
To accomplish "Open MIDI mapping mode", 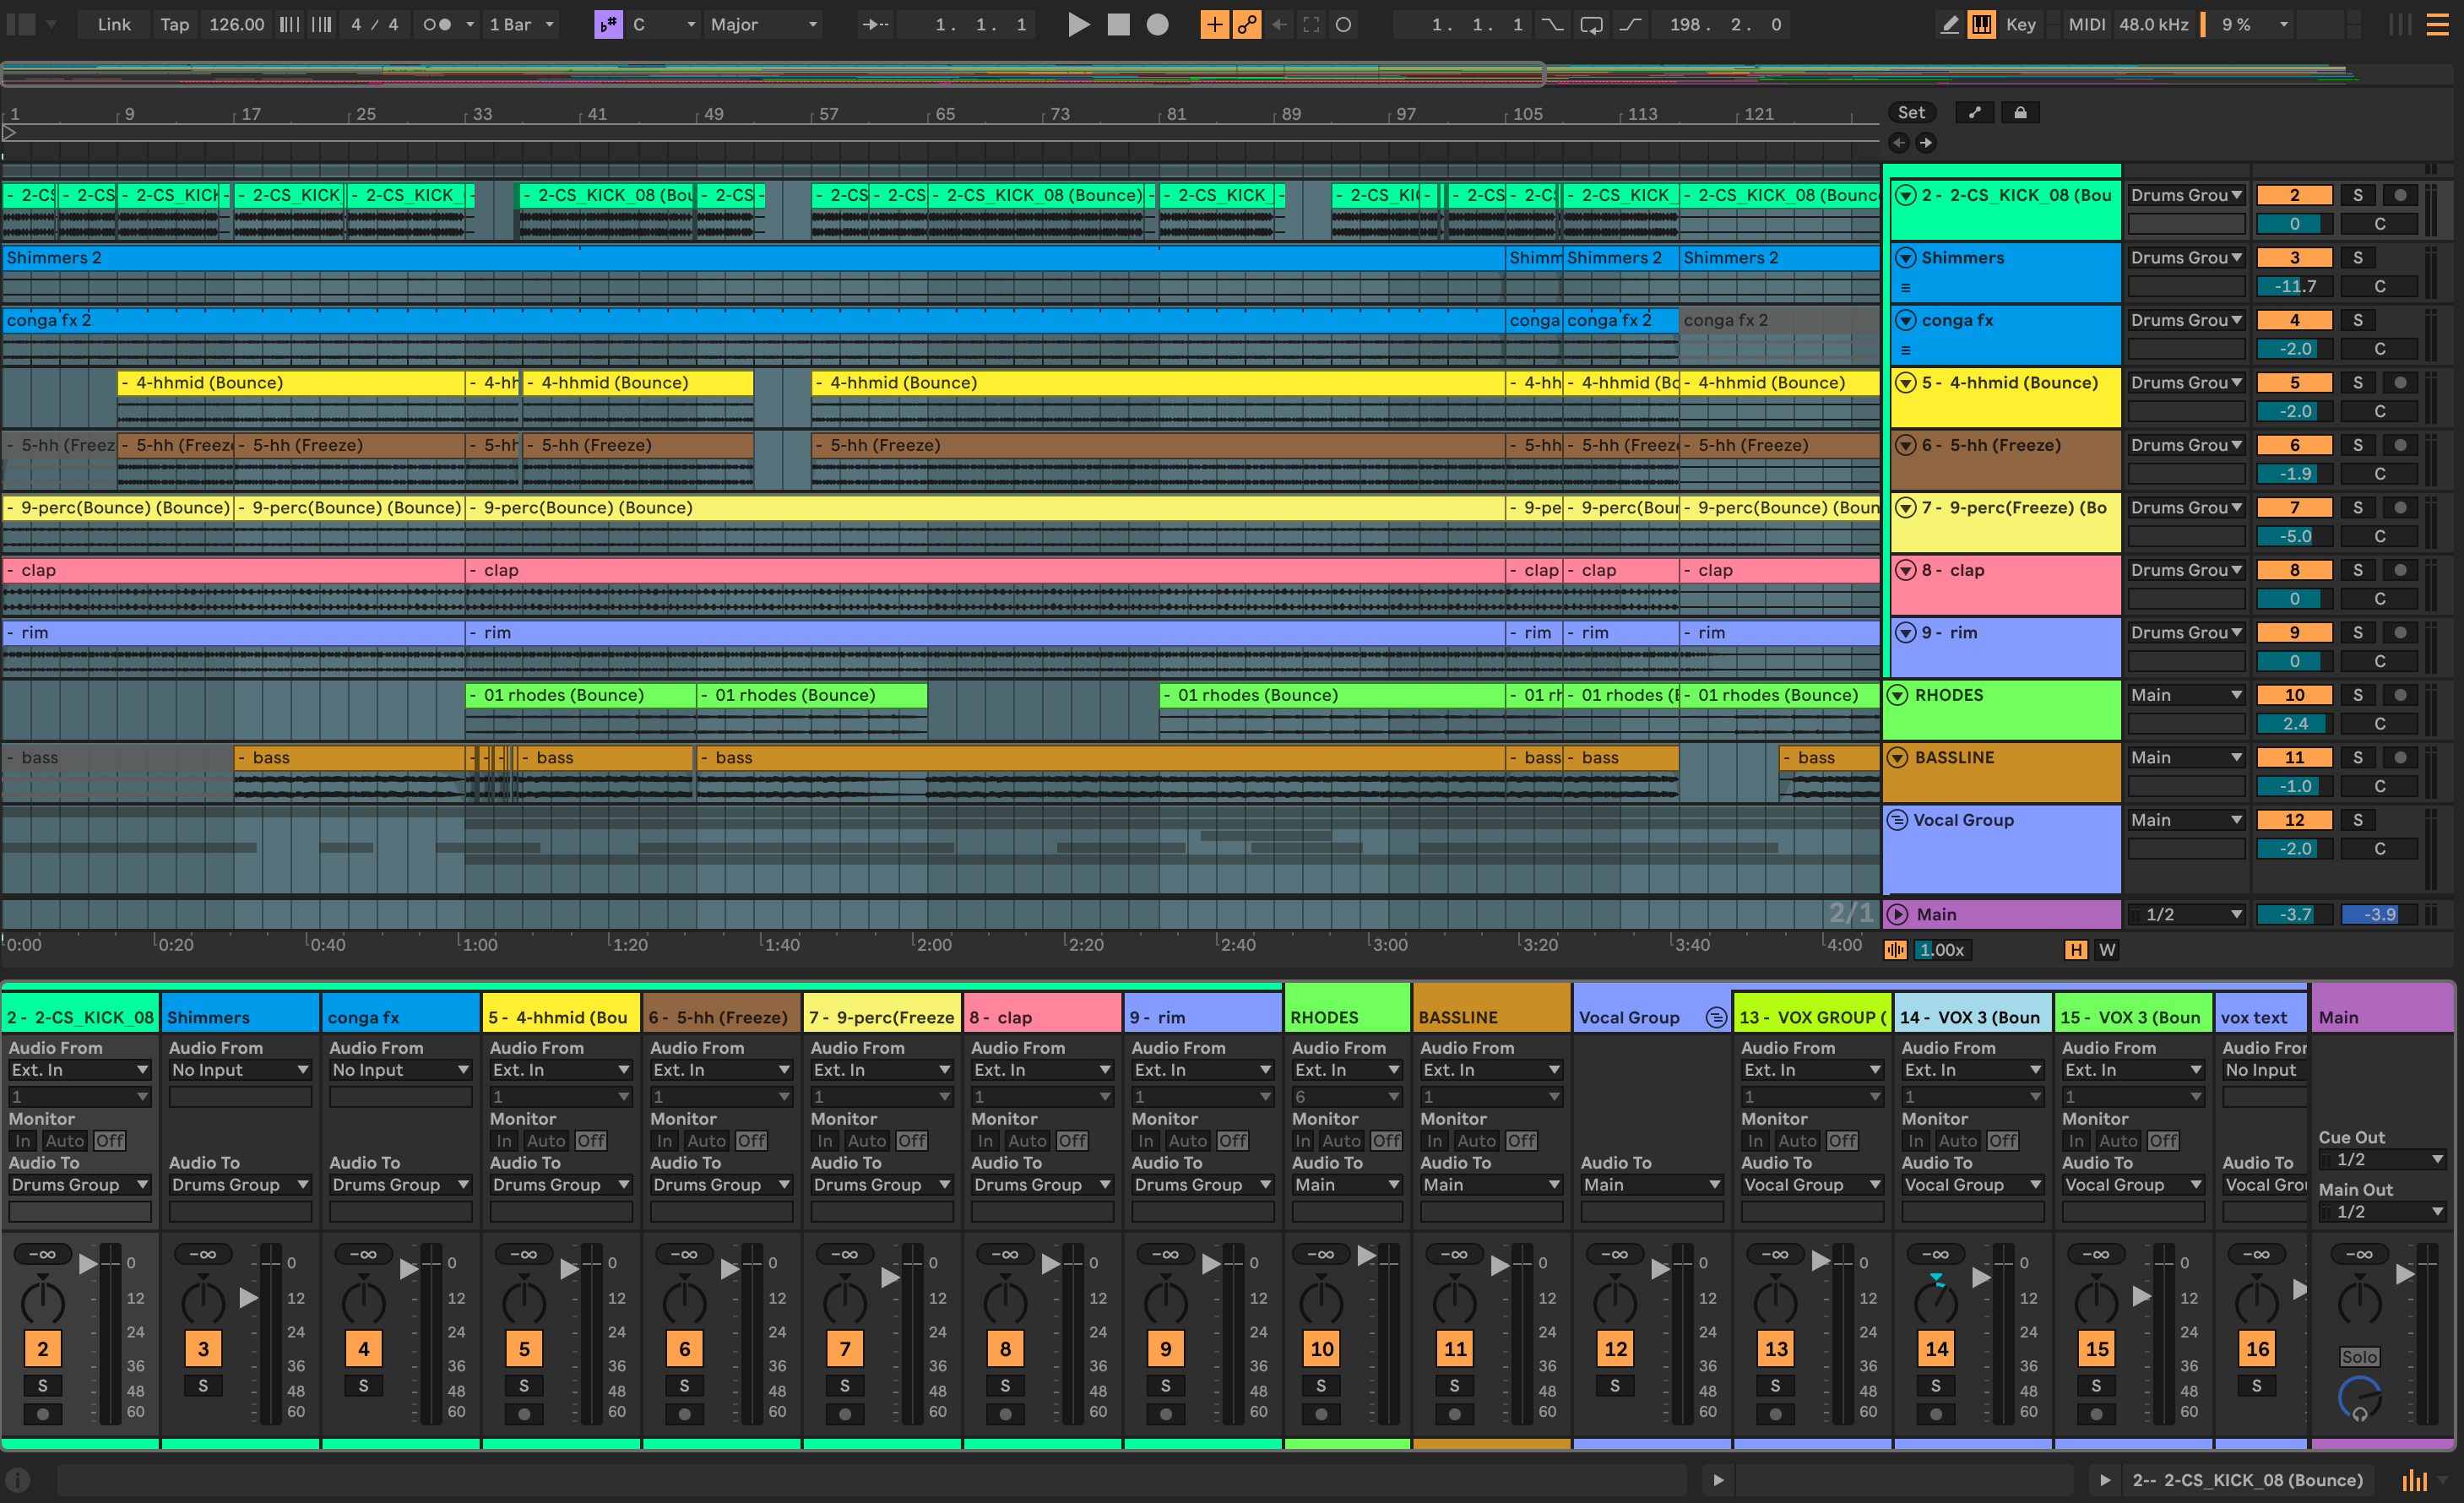I will point(2086,25).
